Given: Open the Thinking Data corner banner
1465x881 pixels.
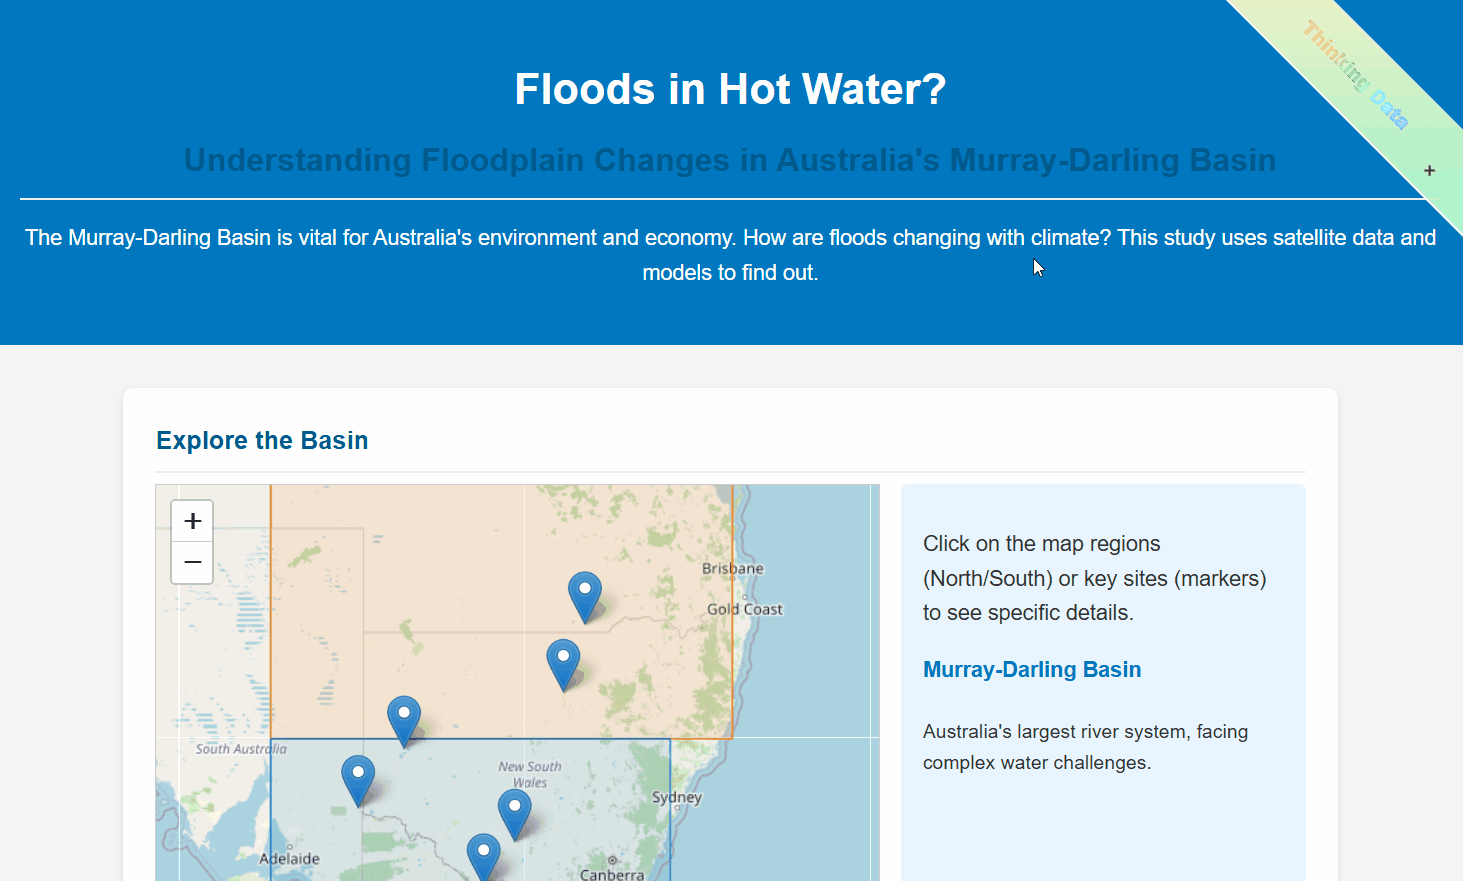Looking at the screenshot, I should tap(1355, 76).
